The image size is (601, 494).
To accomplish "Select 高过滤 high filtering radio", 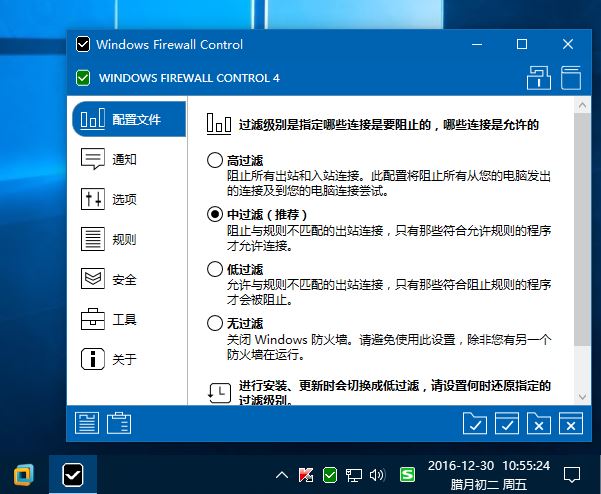I will tap(214, 160).
